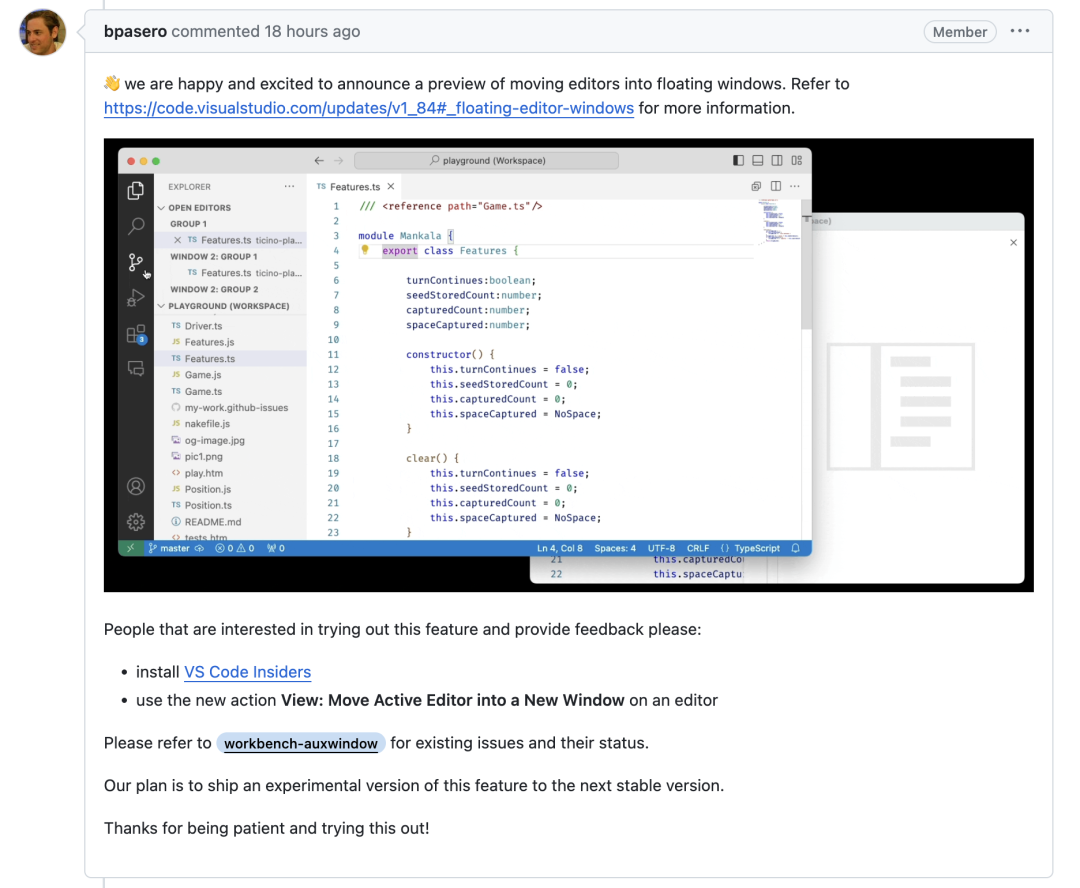Open the Remote Explorer icon

coord(136,369)
